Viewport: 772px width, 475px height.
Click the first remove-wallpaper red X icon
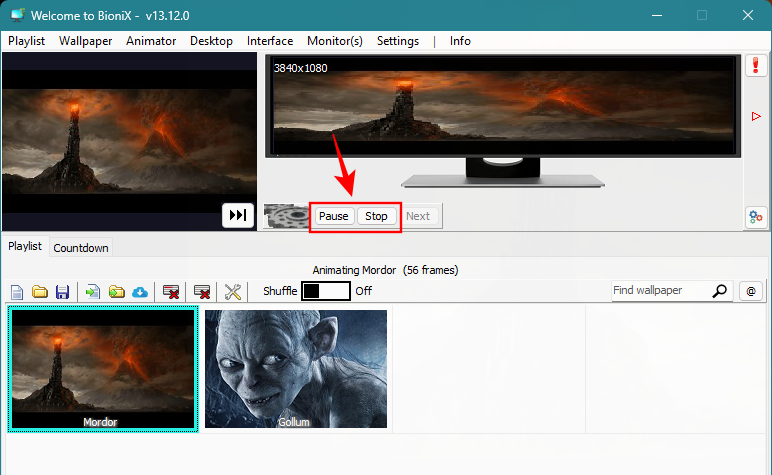(x=171, y=292)
